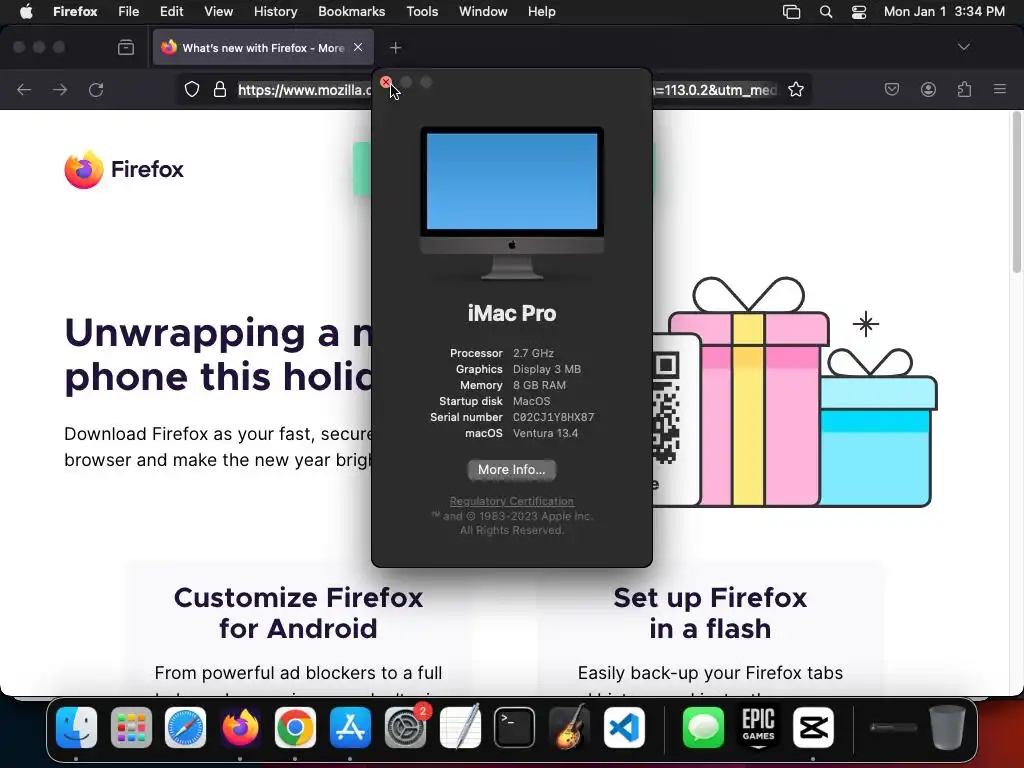This screenshot has width=1024, height=768.
Task: Open the Trash in the Dock
Action: (947, 727)
